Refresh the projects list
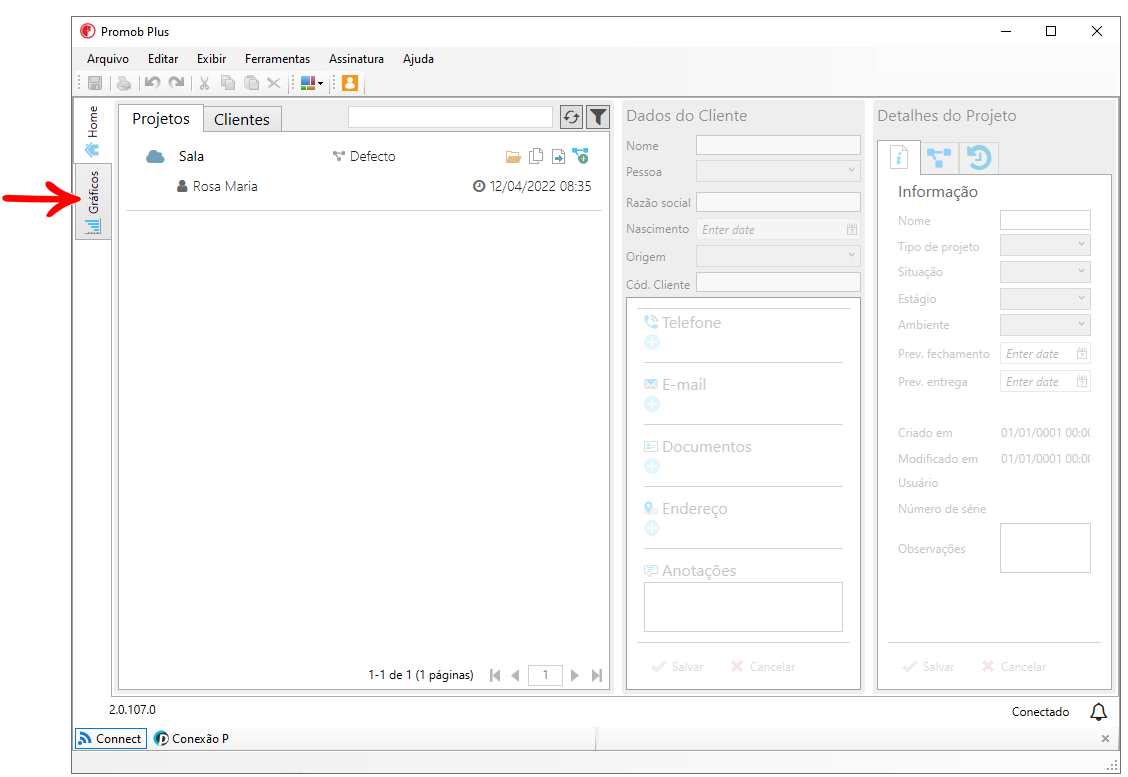This screenshot has height=777, width=1128. 571,117
